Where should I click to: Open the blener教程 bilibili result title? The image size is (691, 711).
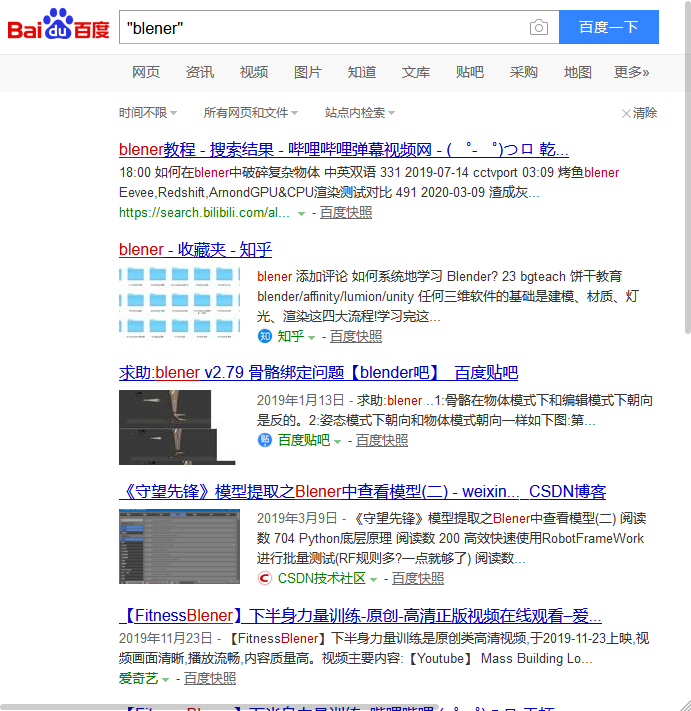344,149
